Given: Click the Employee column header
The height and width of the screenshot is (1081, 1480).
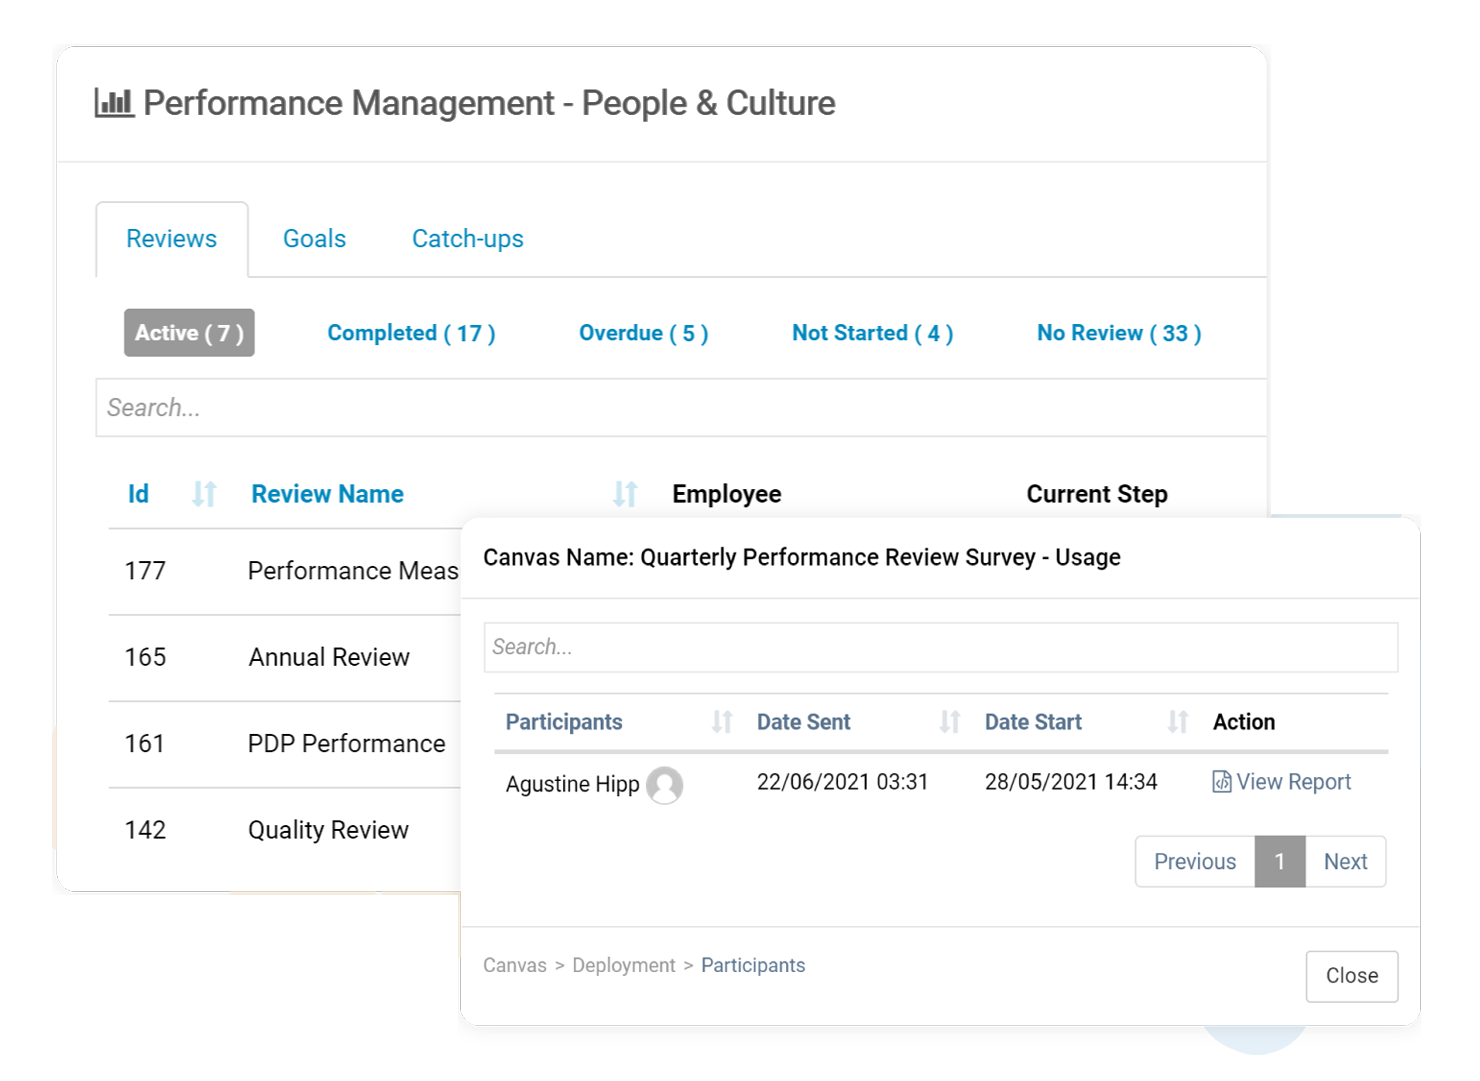Looking at the screenshot, I should click(727, 494).
